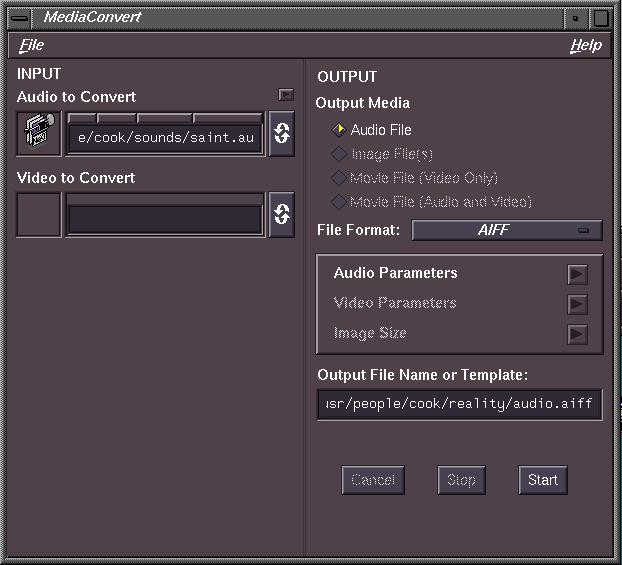Expand the Video Parameters section
This screenshot has width=622, height=565.
pos(577,304)
